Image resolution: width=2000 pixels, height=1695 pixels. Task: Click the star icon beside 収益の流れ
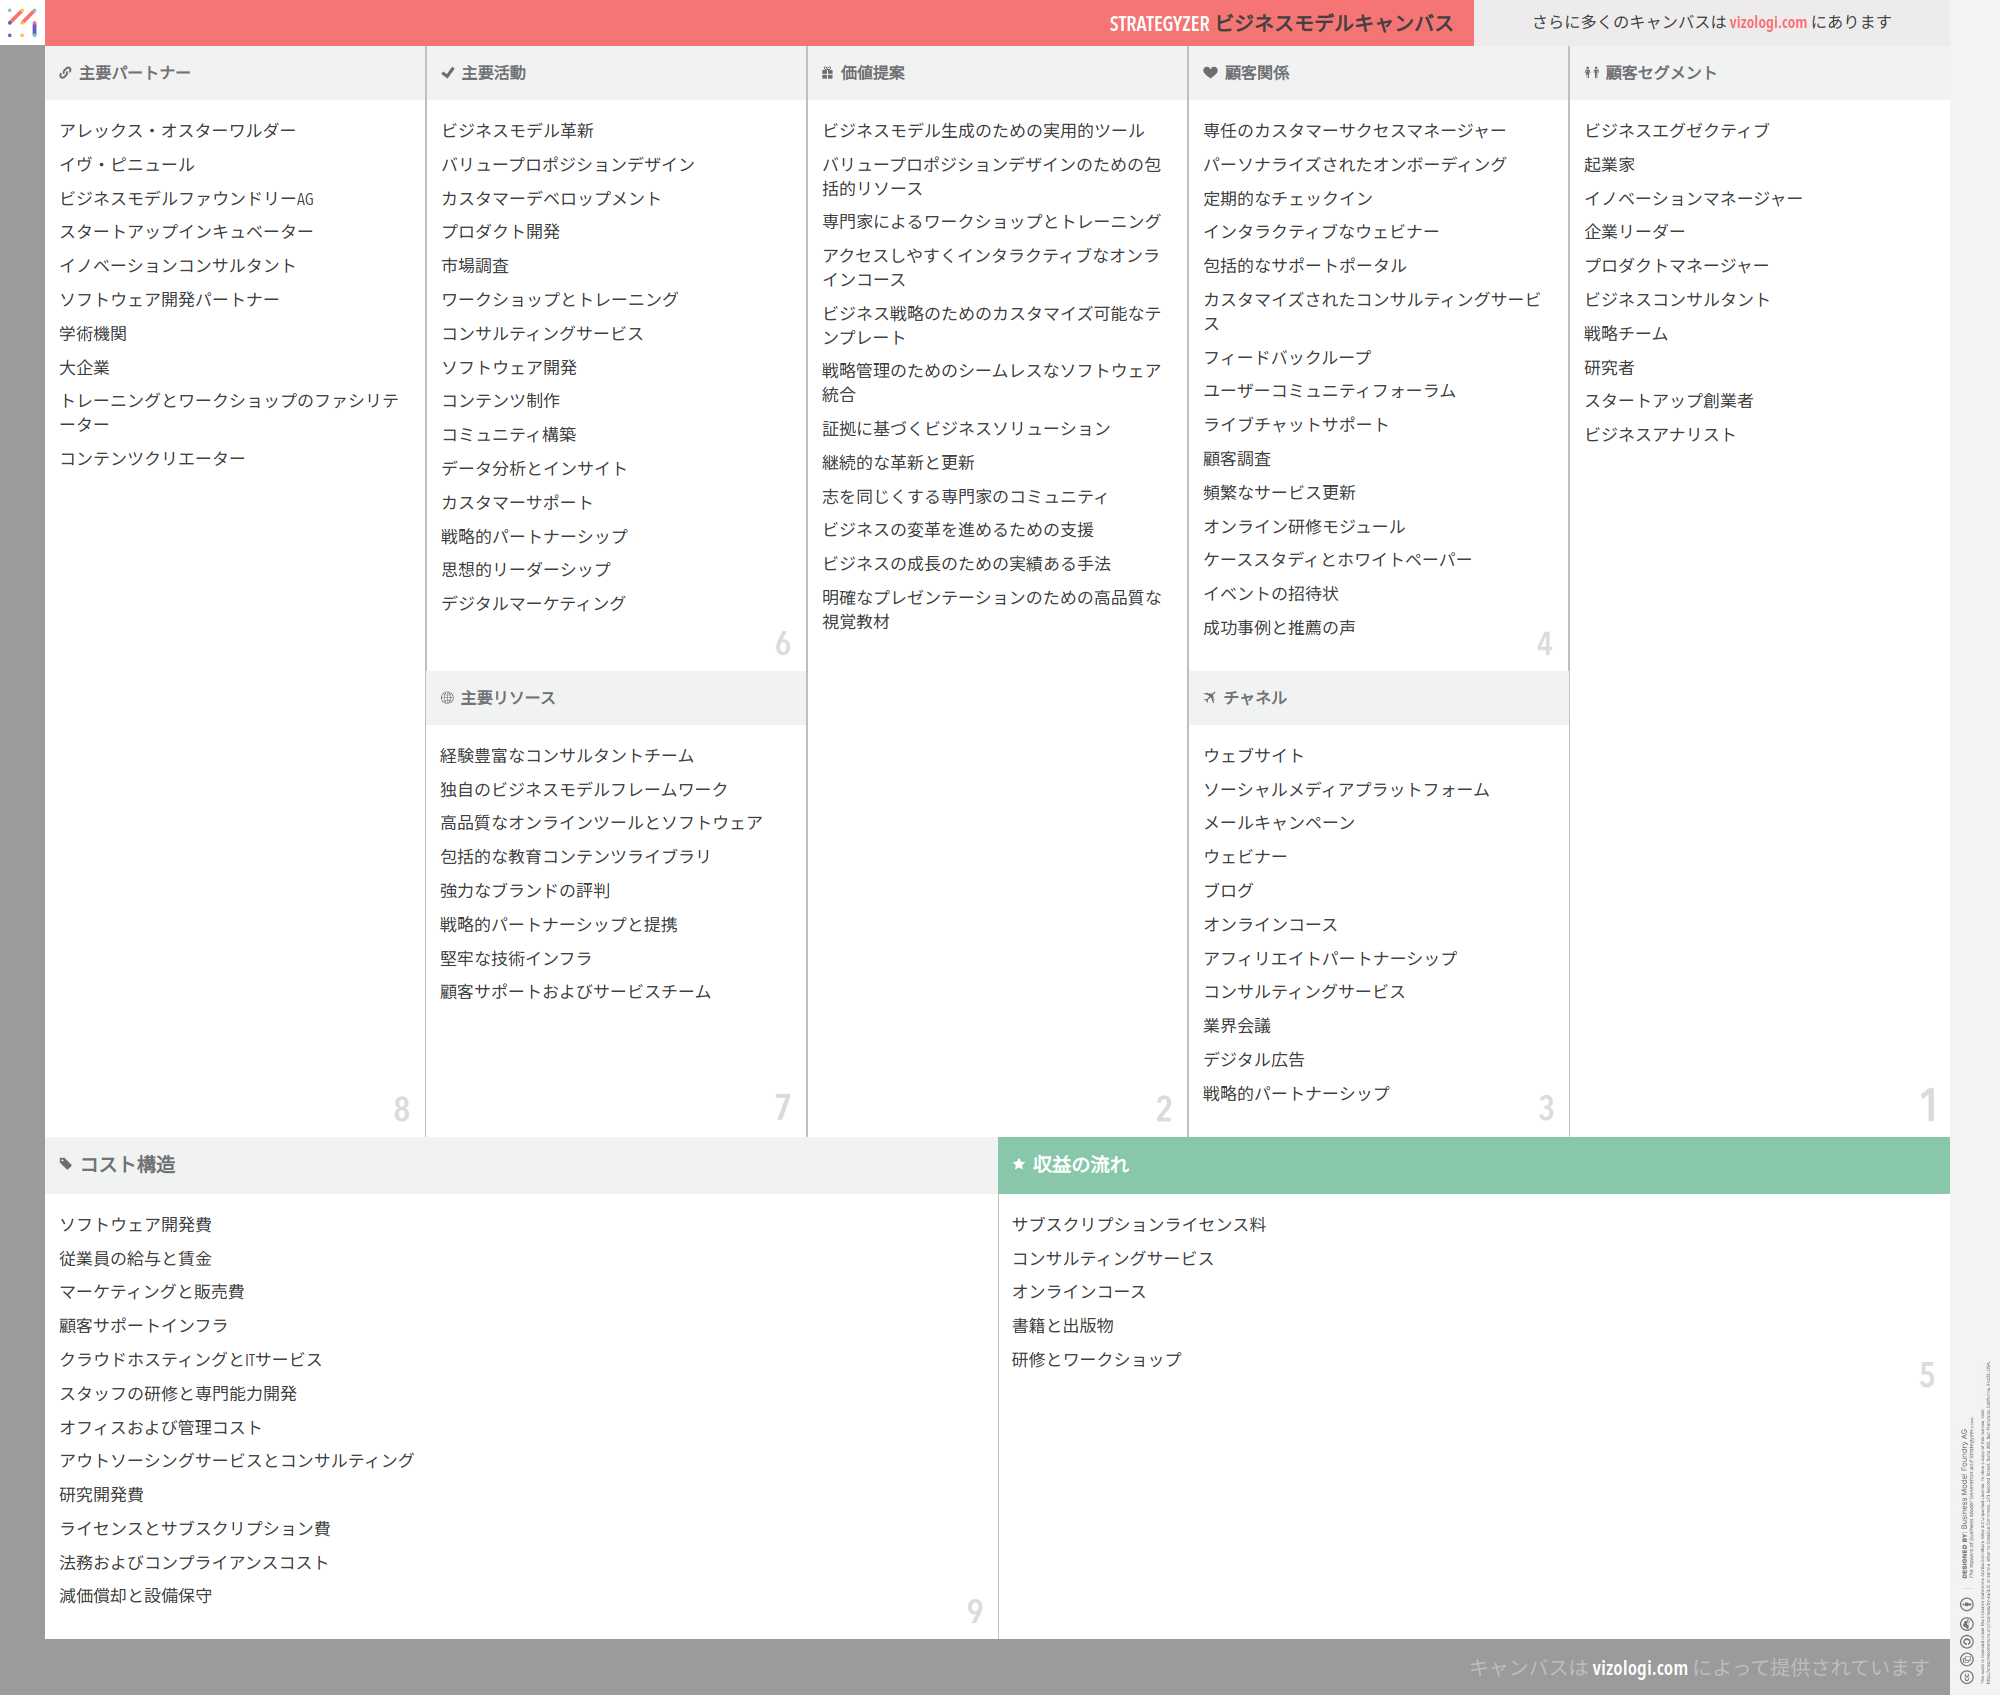[x=1019, y=1164]
